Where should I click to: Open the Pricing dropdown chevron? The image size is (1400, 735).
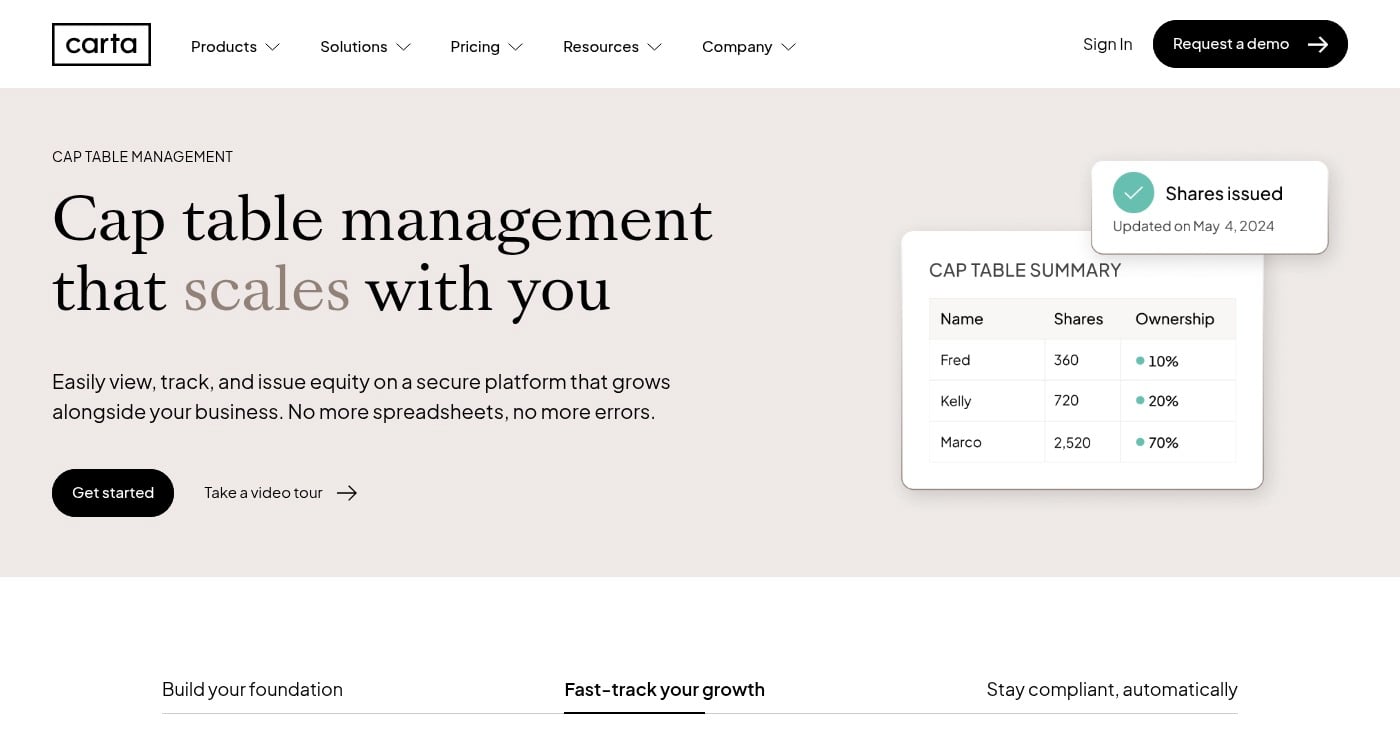pos(516,47)
